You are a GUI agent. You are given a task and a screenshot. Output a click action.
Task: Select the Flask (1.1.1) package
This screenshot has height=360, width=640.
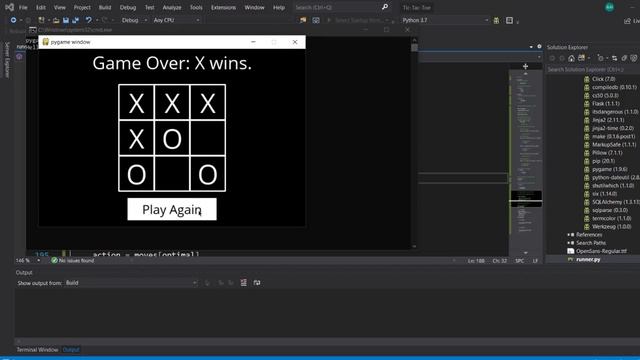606,104
